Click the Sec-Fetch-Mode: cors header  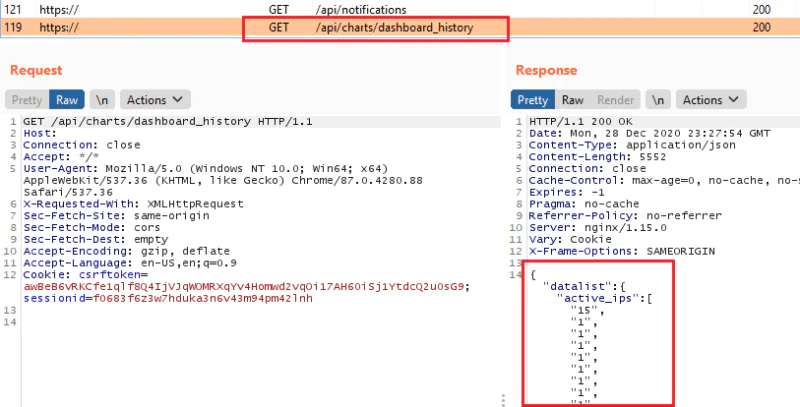click(x=92, y=227)
